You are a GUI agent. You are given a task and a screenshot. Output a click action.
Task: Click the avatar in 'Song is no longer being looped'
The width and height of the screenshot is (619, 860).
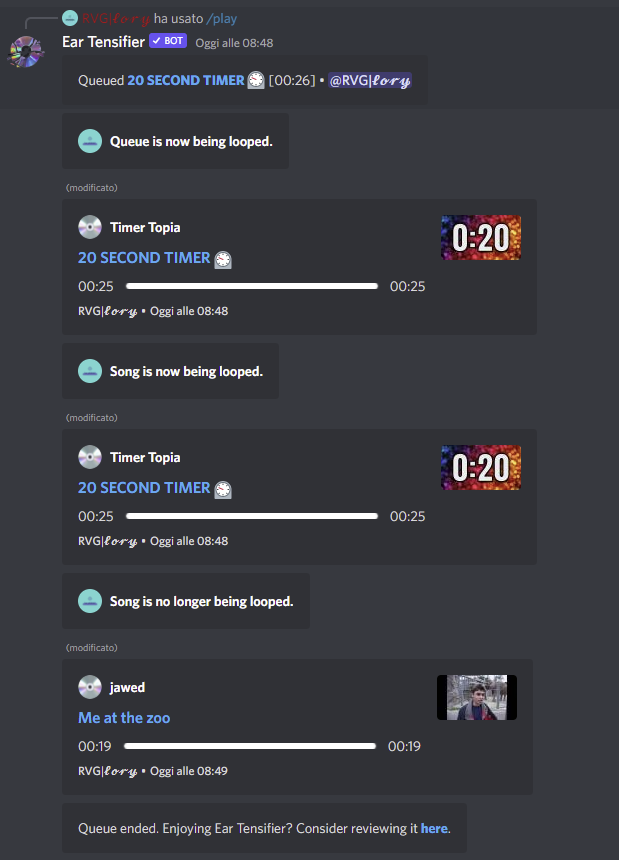point(90,601)
